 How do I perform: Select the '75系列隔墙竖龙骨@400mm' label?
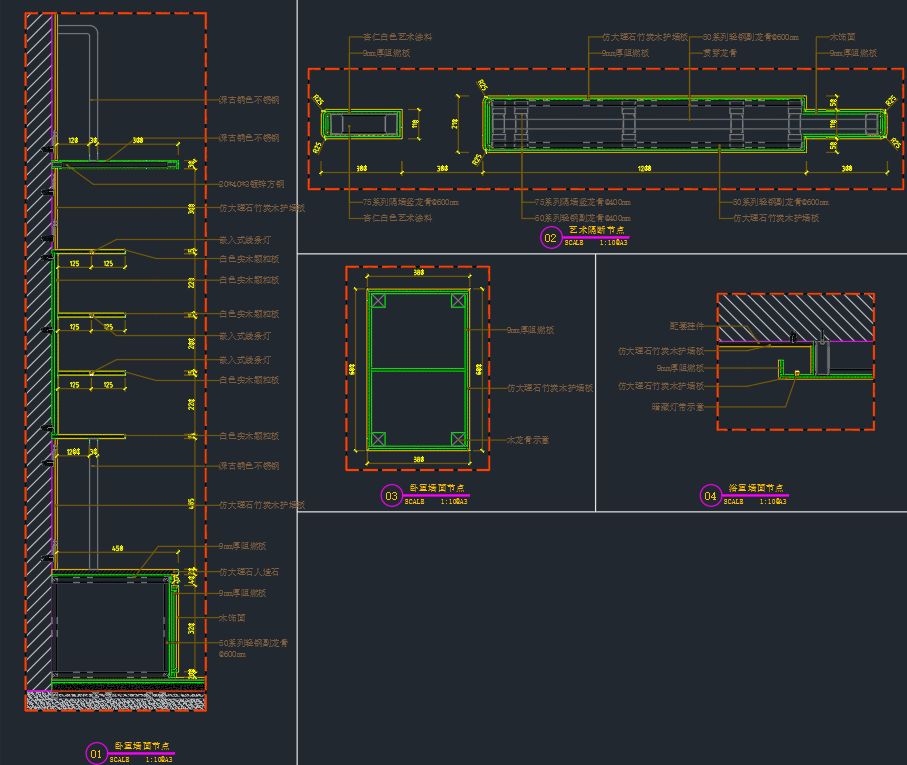[582, 202]
